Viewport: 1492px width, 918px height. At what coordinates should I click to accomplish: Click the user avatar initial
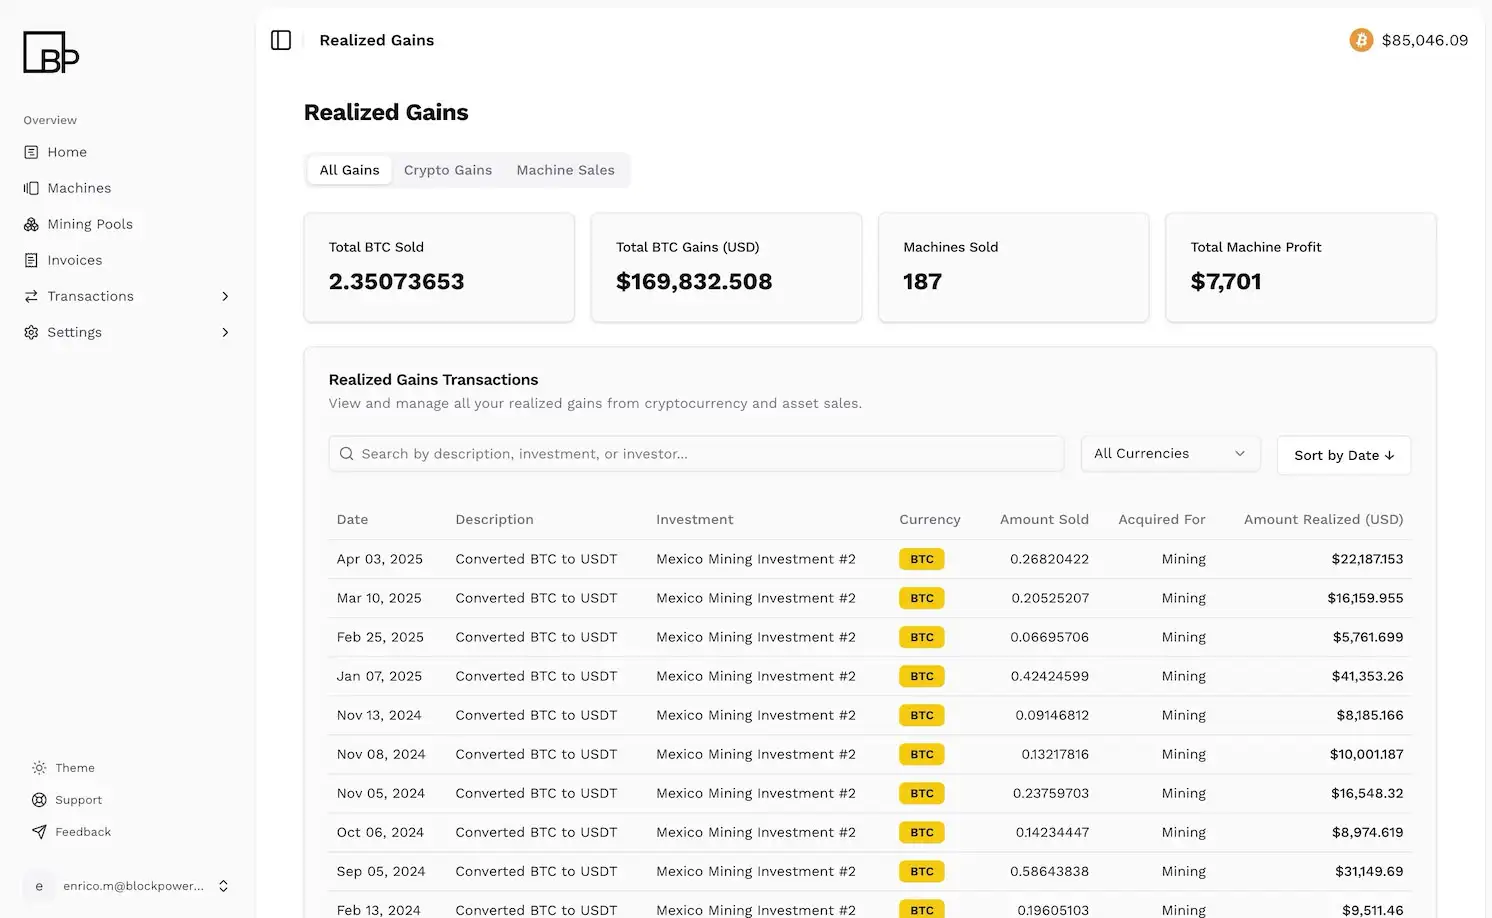coord(39,886)
